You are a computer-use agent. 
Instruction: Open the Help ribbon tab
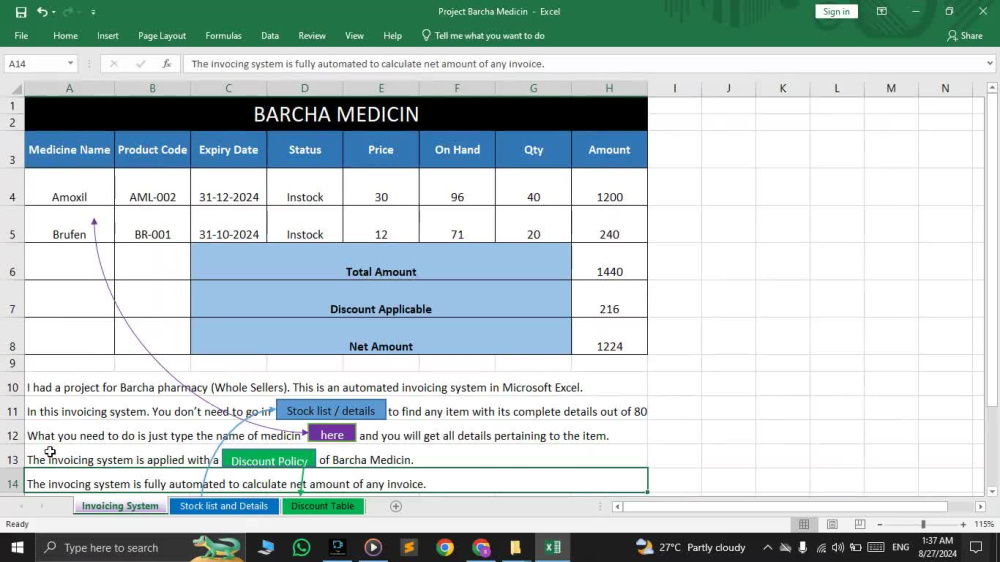[x=392, y=36]
